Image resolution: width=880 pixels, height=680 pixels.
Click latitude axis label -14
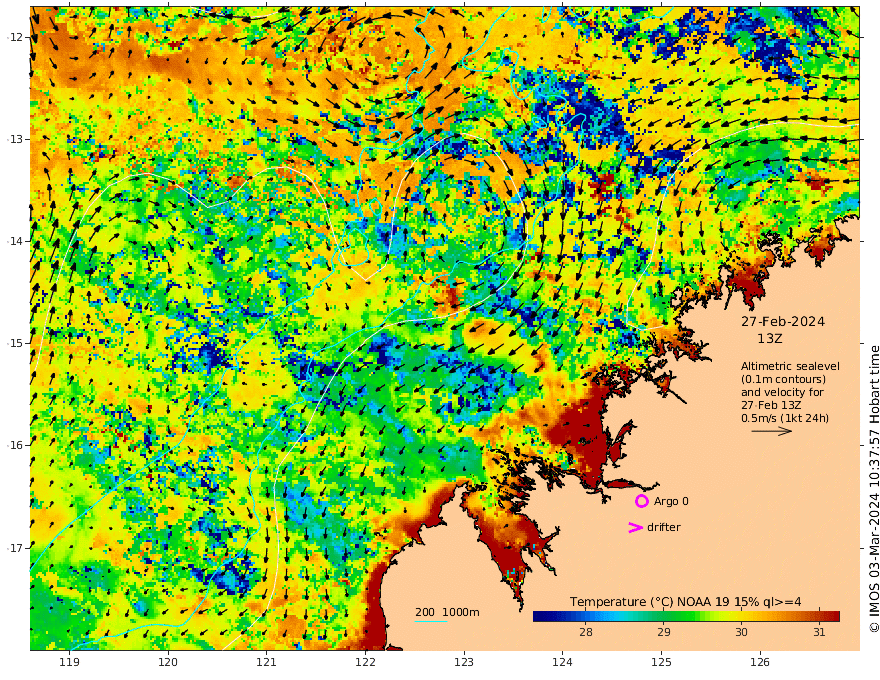pos(15,241)
